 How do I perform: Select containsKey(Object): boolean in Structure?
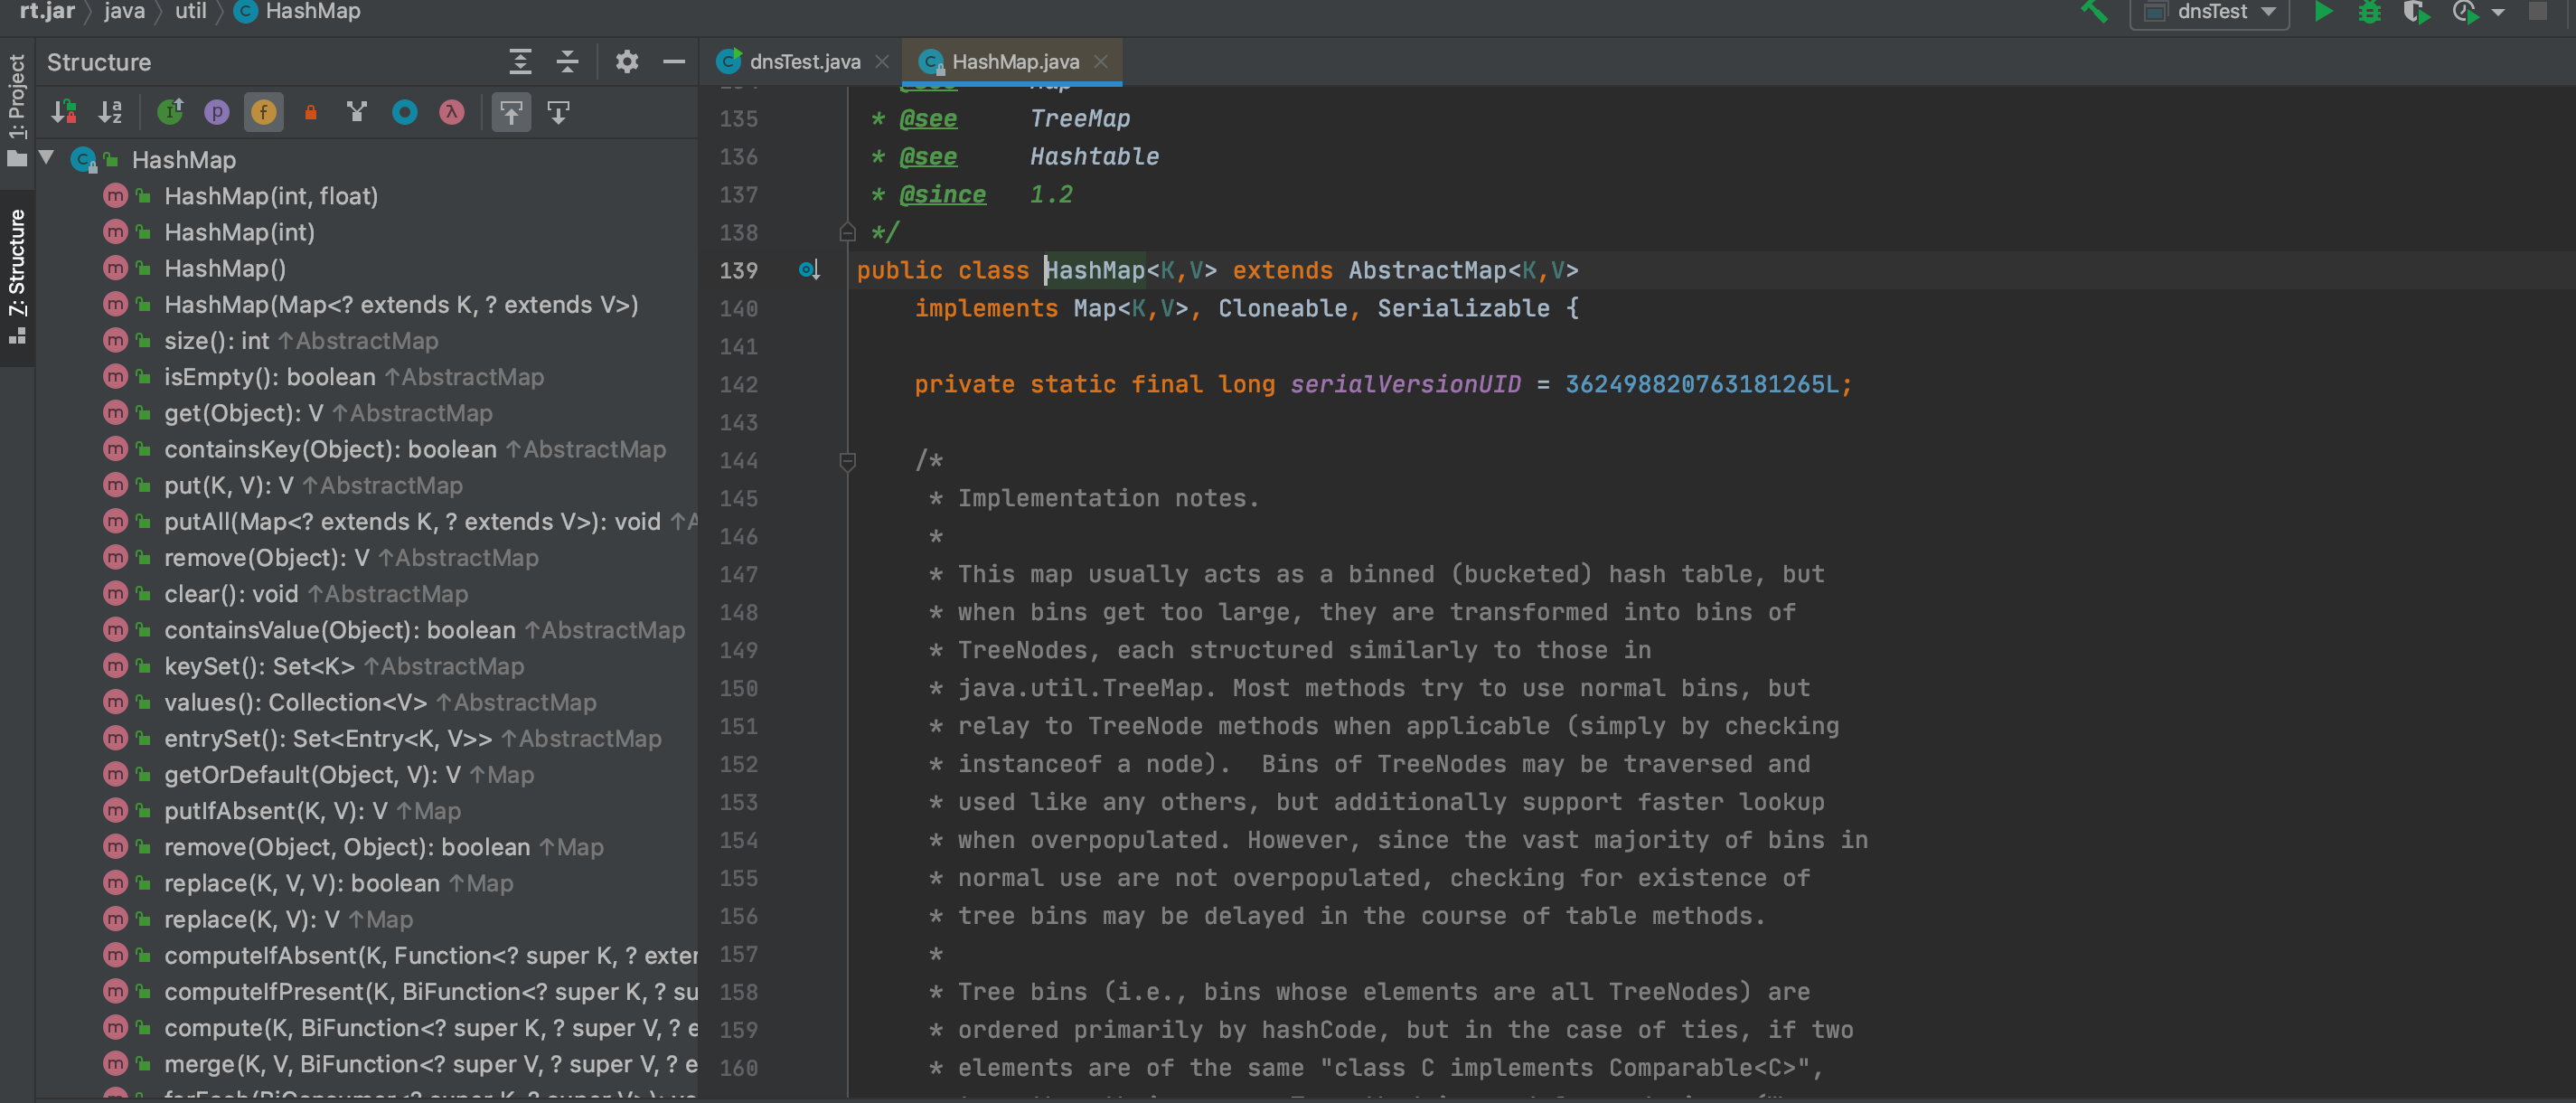(415, 449)
